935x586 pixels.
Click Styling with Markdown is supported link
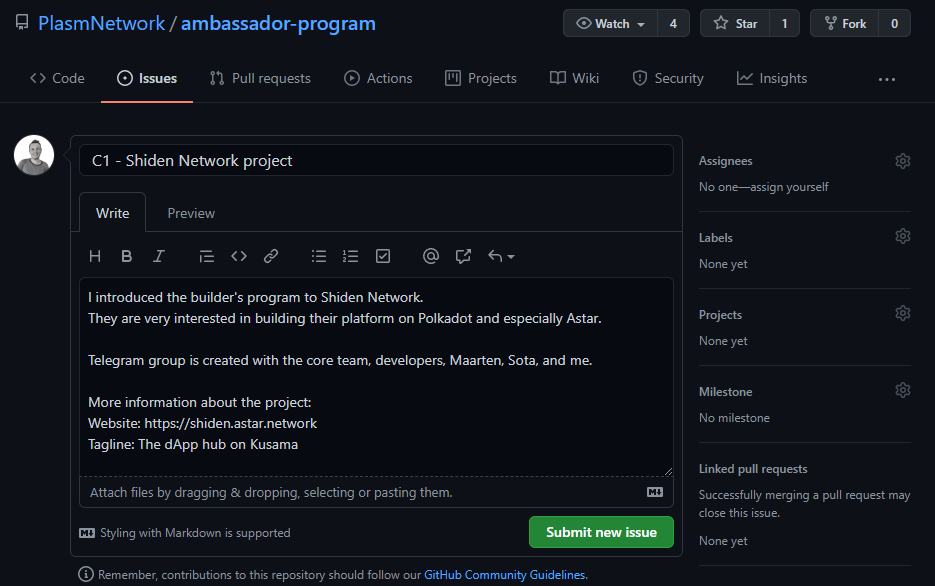click(185, 533)
